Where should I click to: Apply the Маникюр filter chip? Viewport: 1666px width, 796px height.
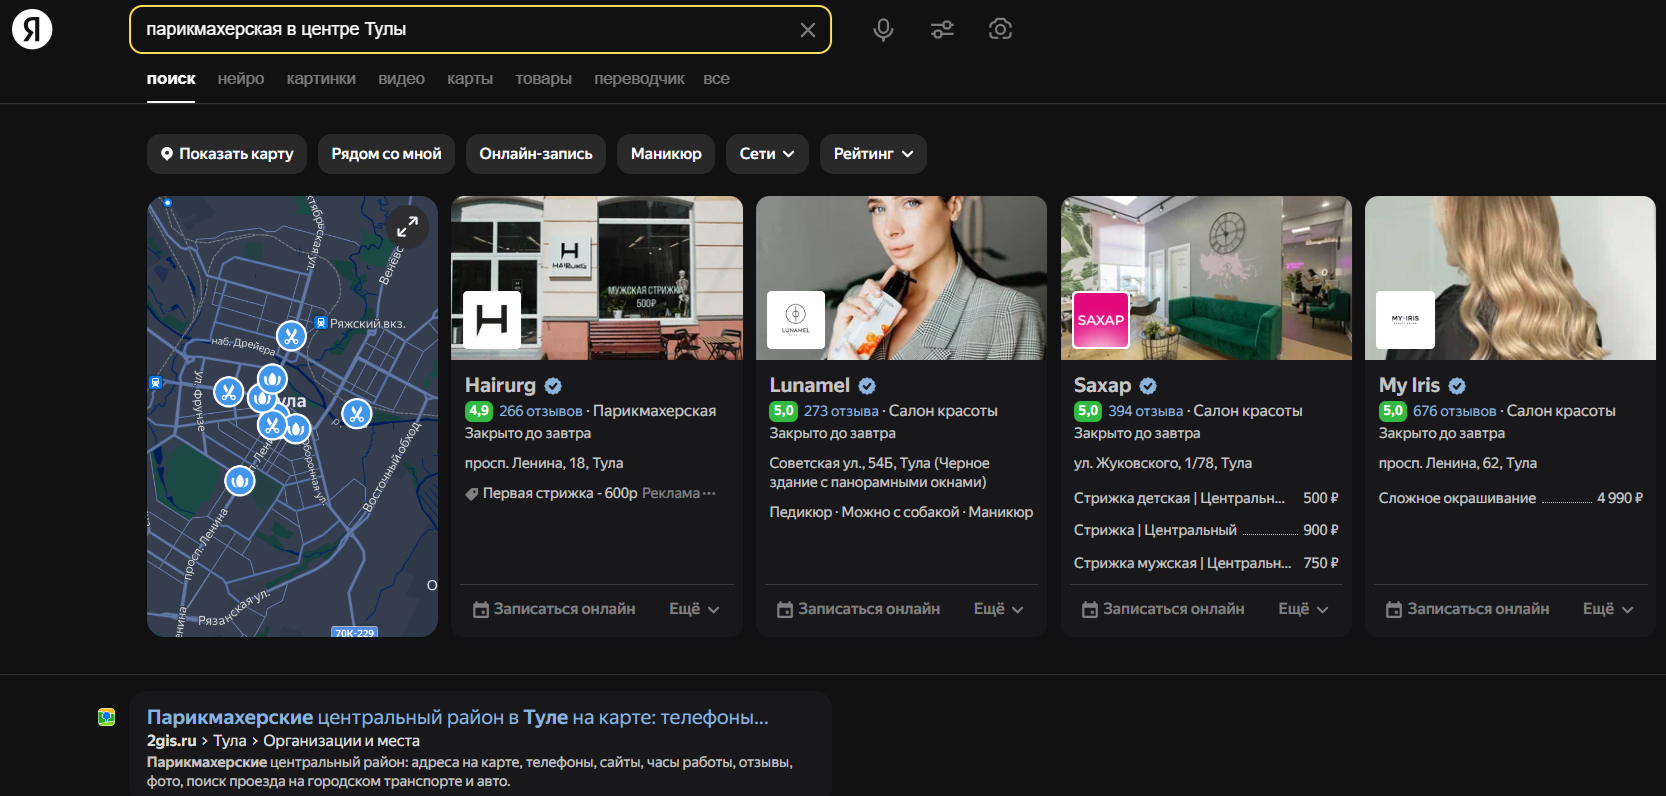[x=666, y=154]
